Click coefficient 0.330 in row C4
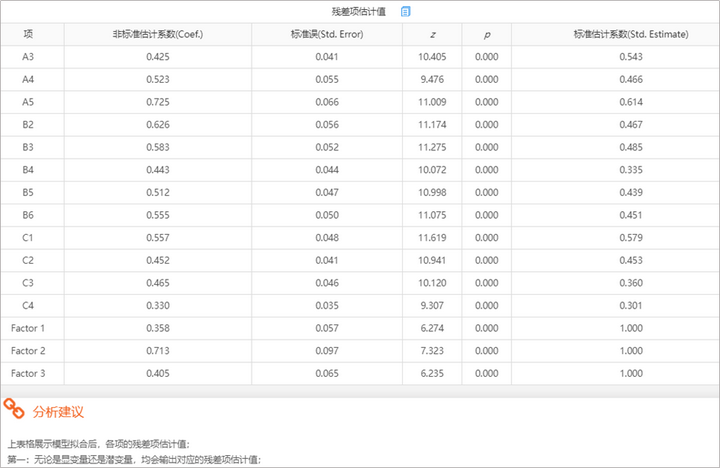 (158, 305)
